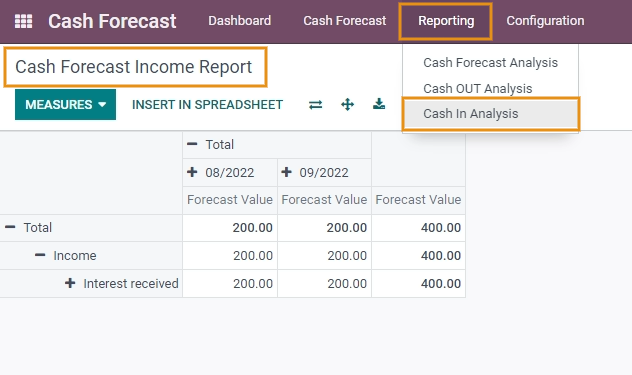Choose Cash OUT Analysis from menu
The image size is (632, 375).
point(478,88)
